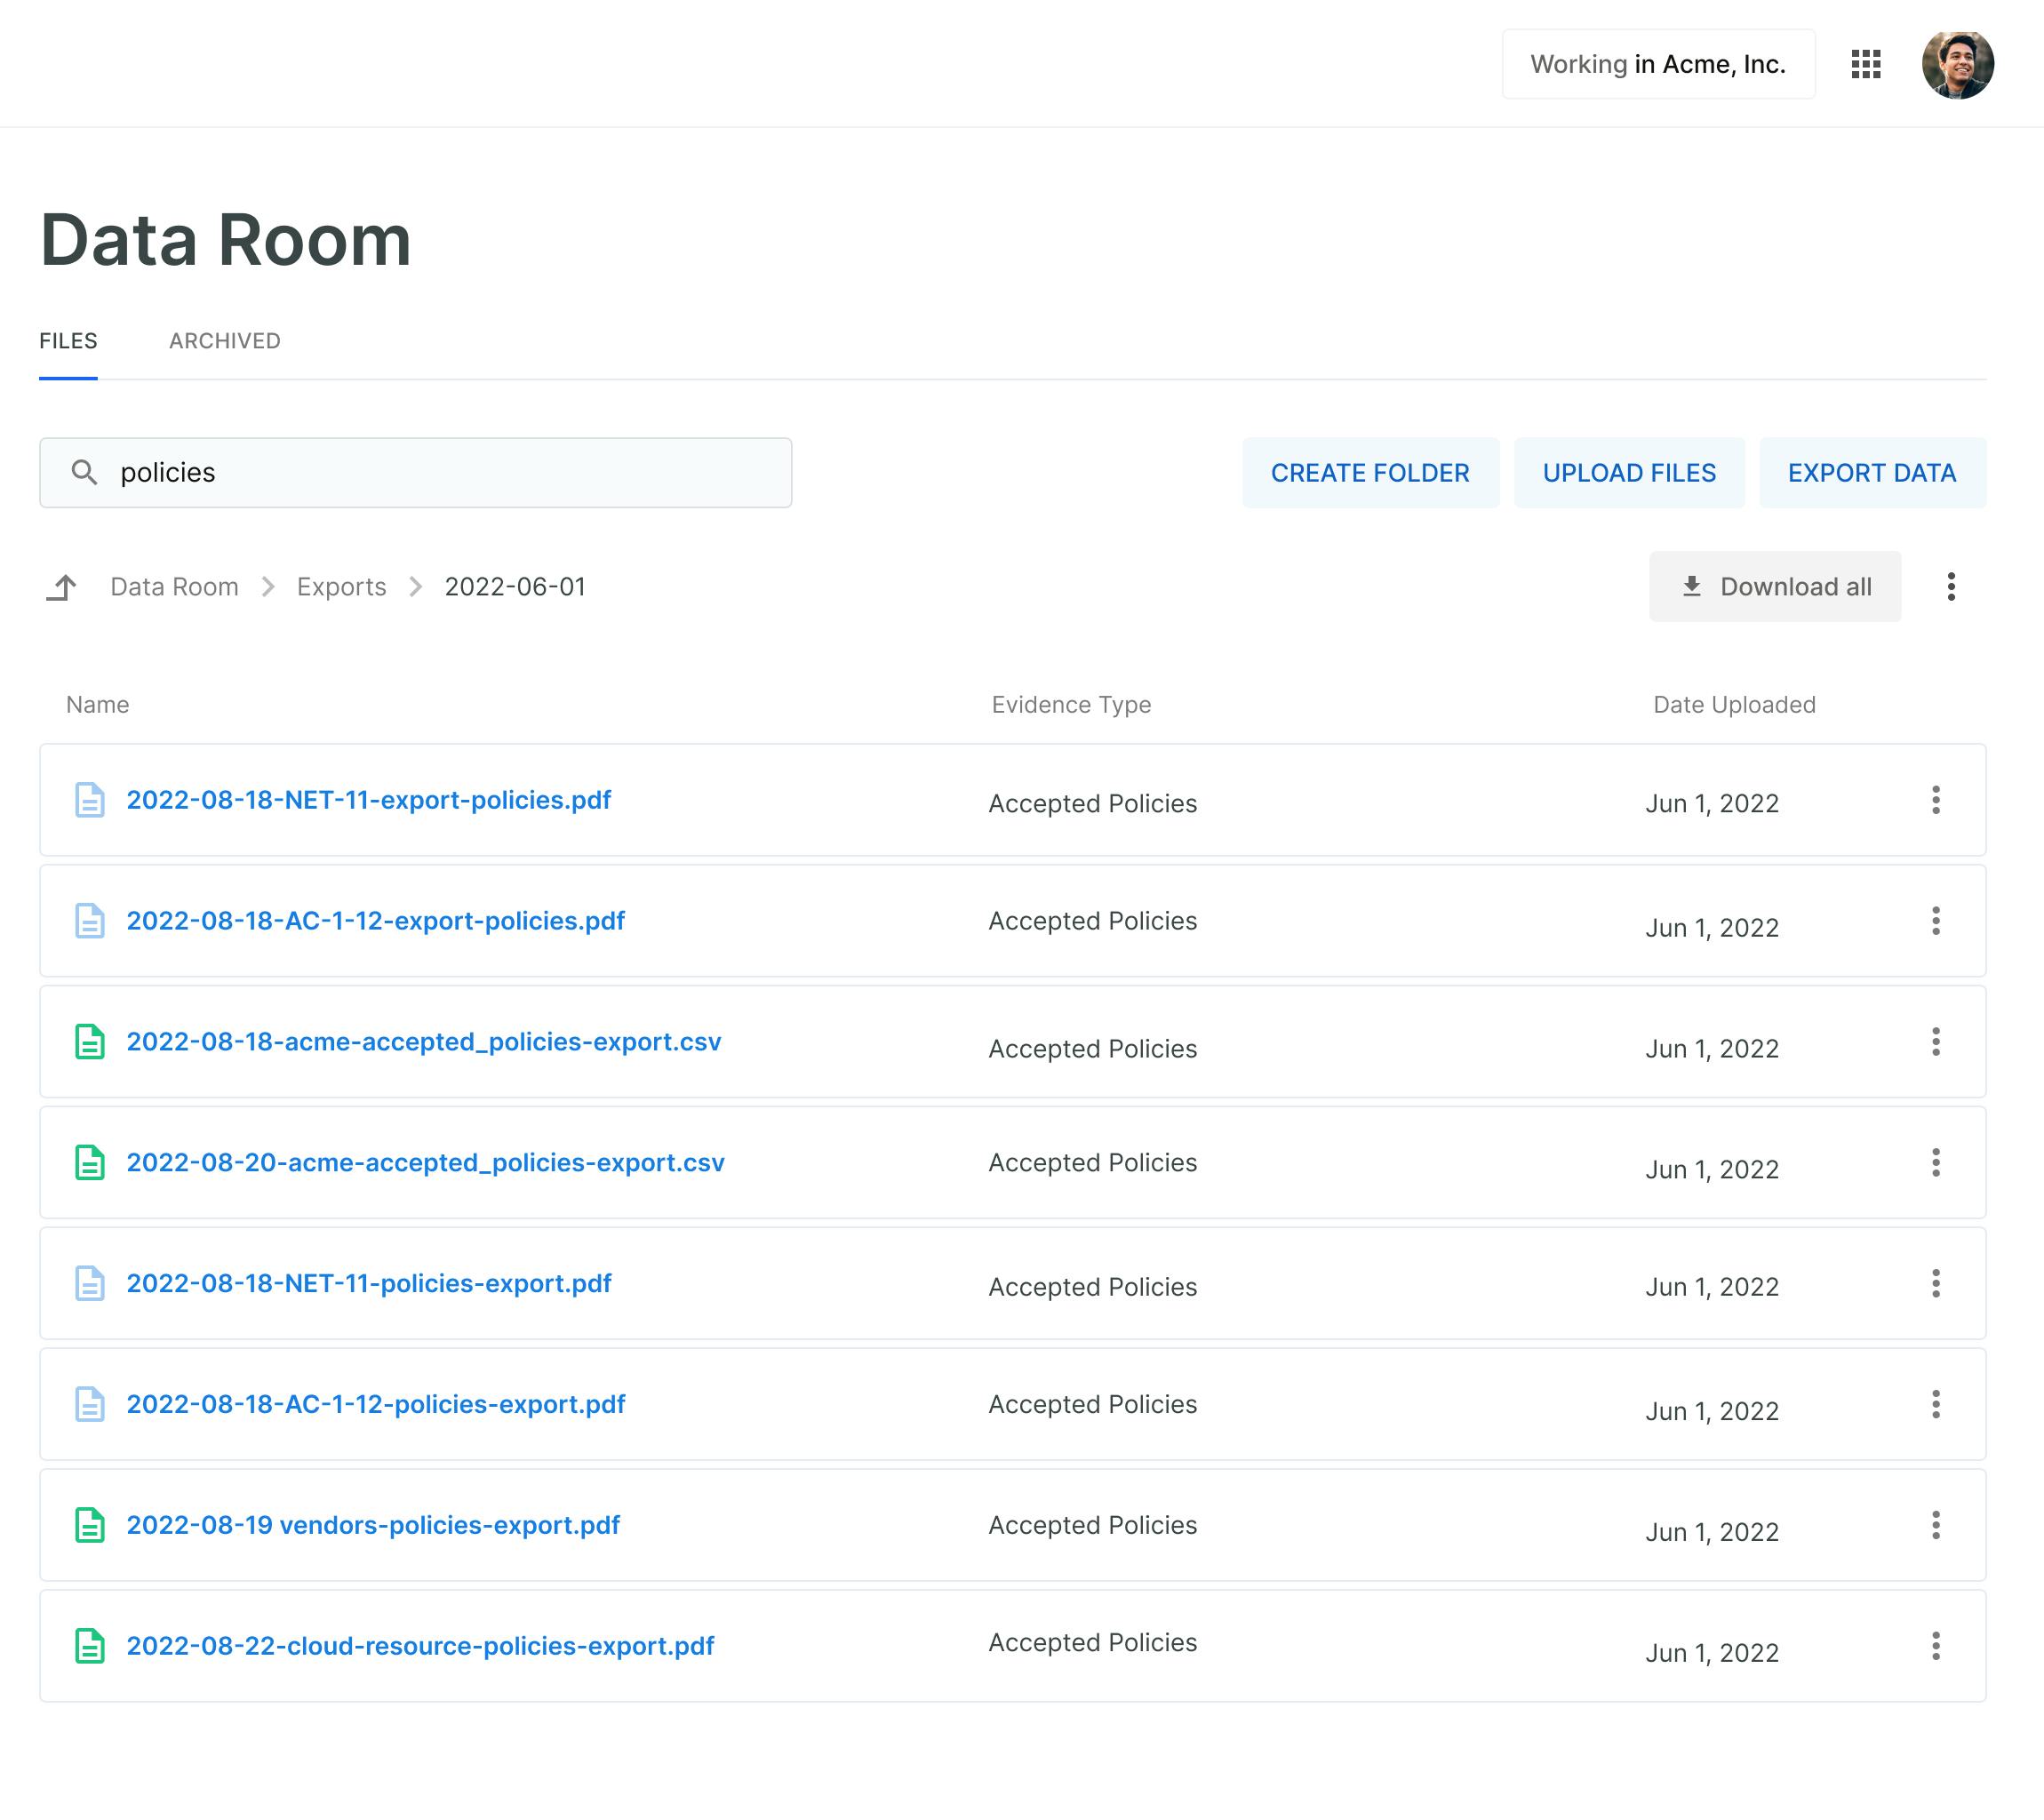Click the Create Folder button

pos(1369,473)
